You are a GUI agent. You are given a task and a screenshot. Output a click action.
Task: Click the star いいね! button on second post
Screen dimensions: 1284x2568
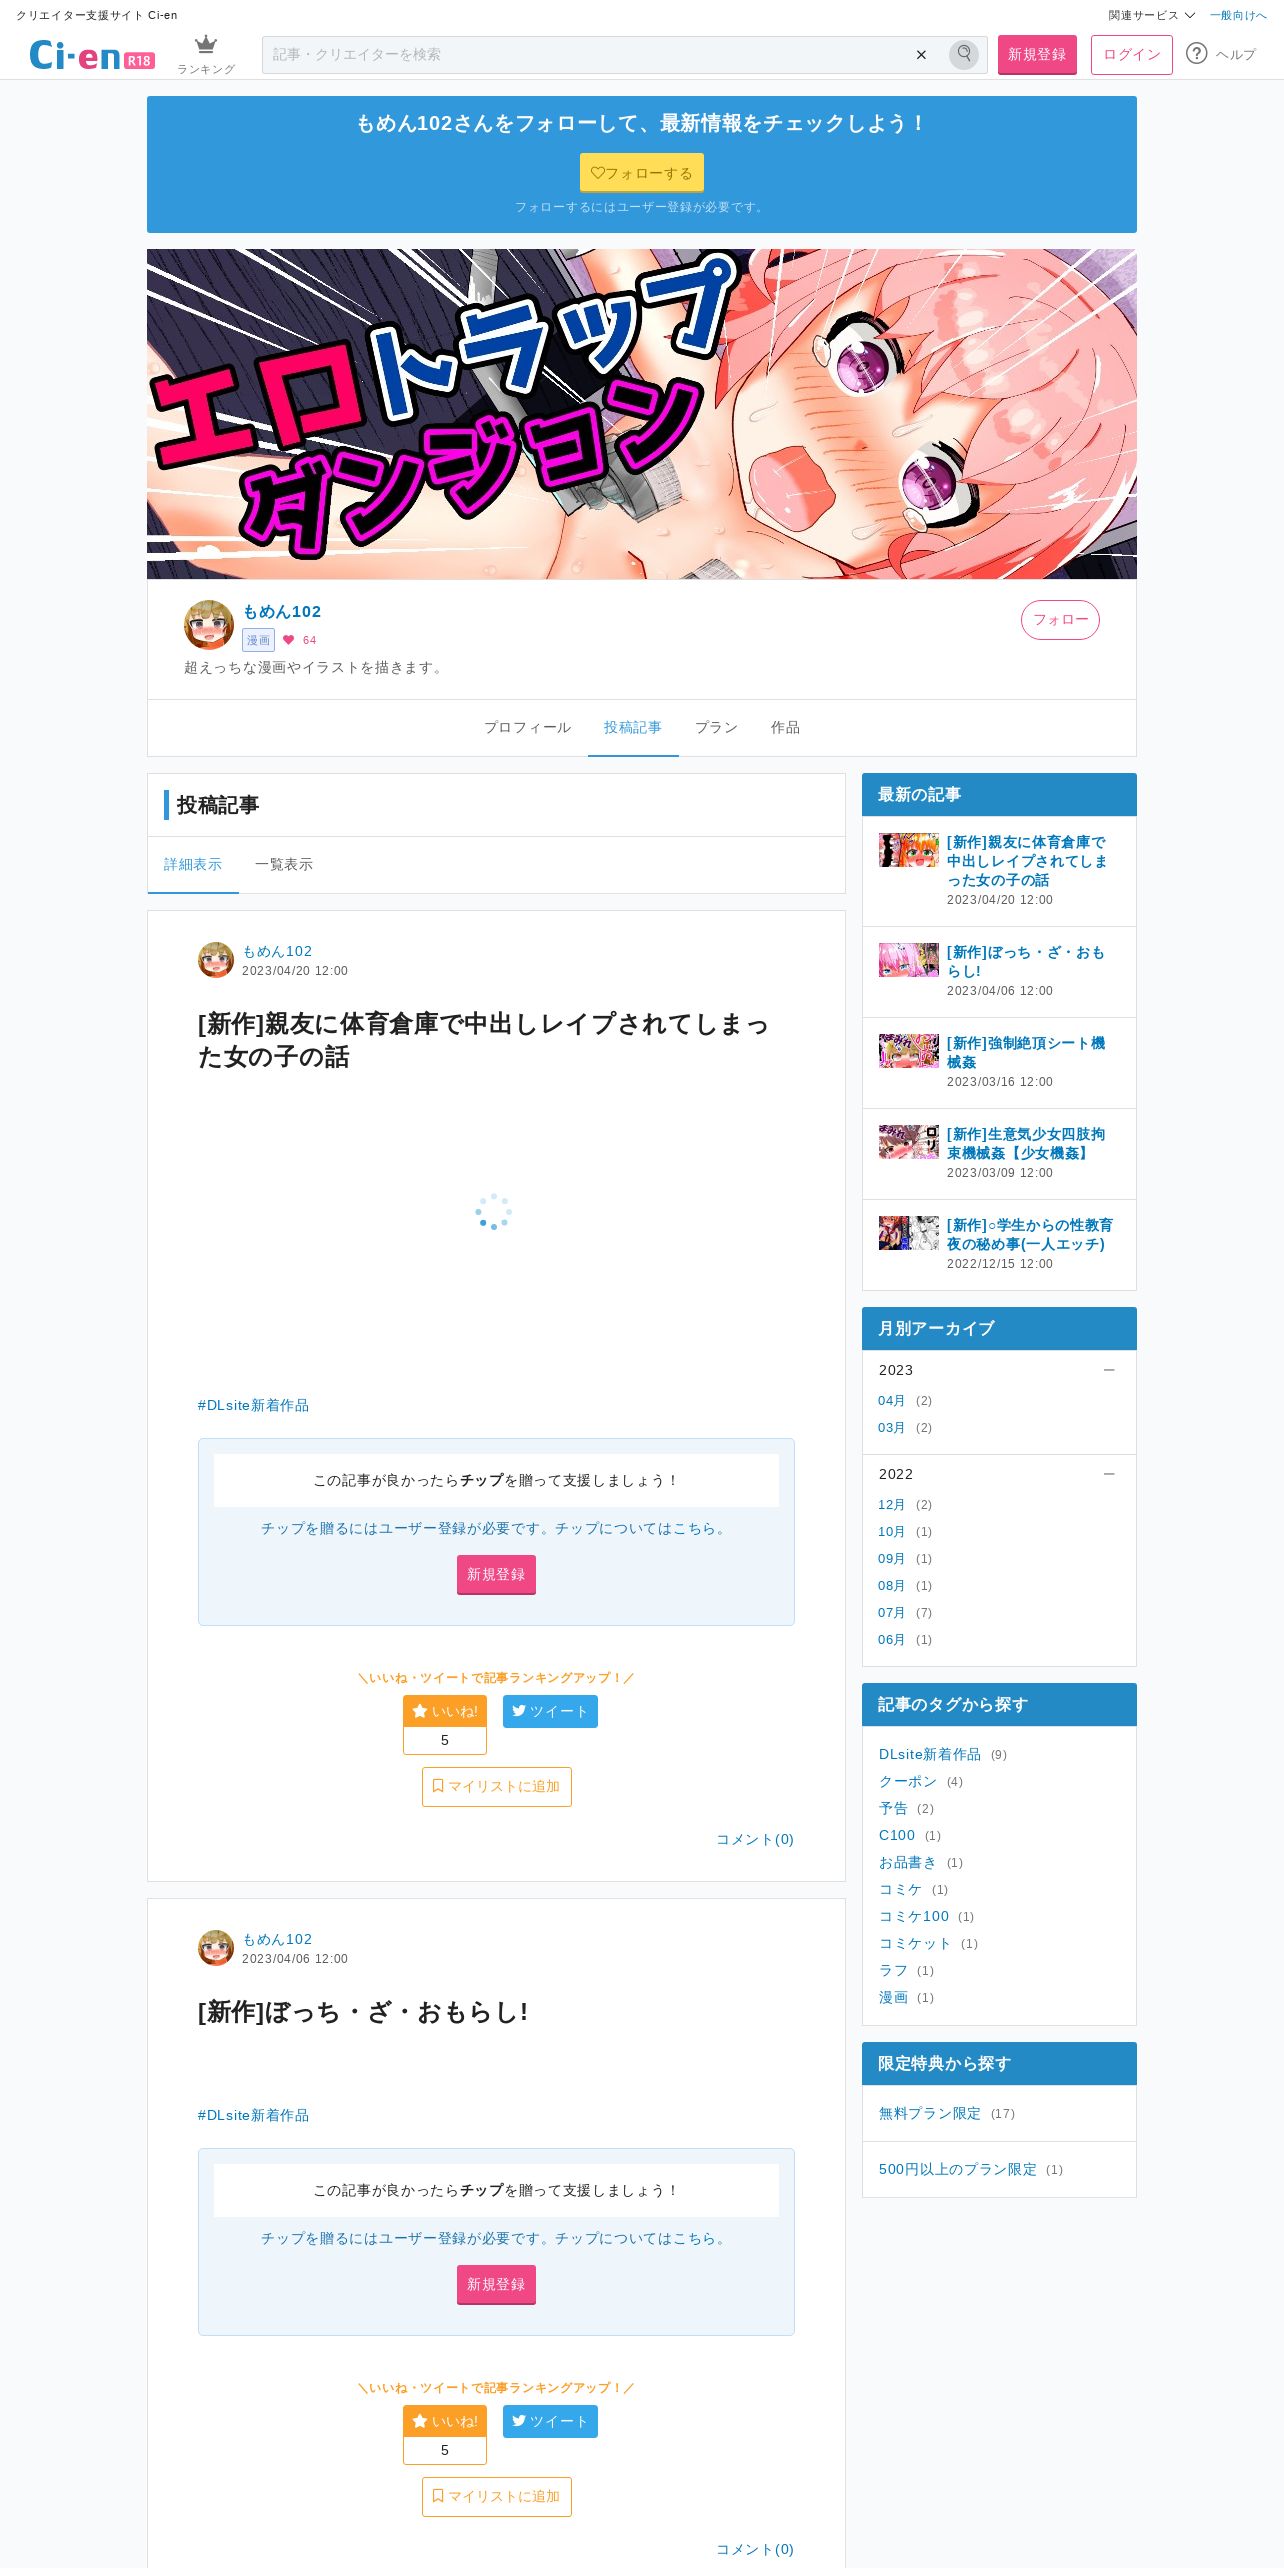pos(445,2421)
